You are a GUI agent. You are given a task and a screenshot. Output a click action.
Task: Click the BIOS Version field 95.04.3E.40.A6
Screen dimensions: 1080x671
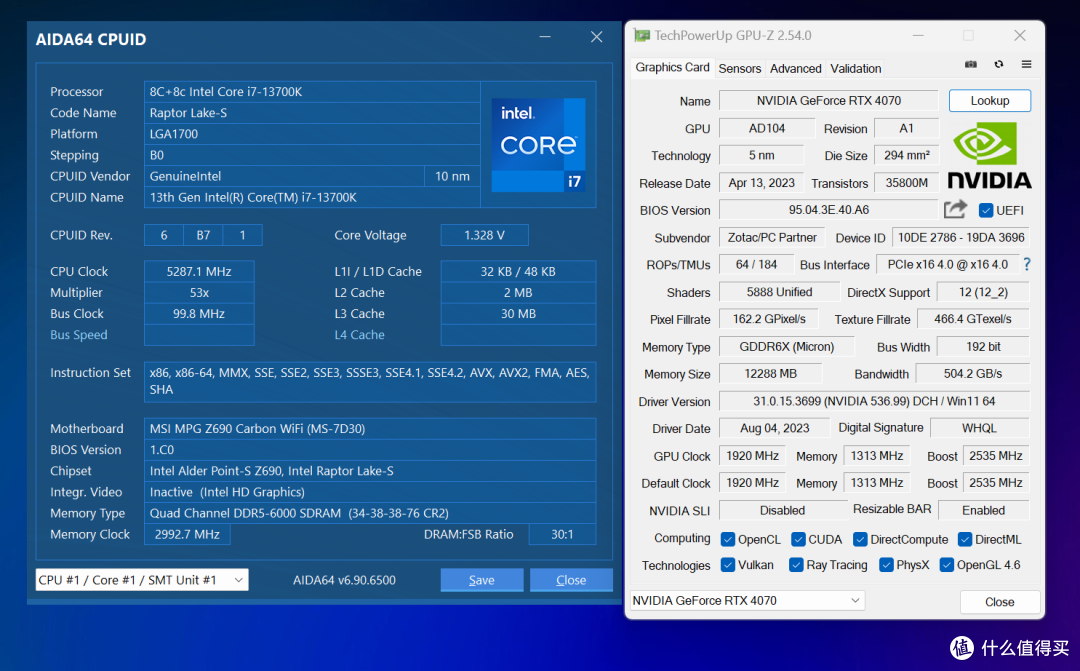[829, 209]
